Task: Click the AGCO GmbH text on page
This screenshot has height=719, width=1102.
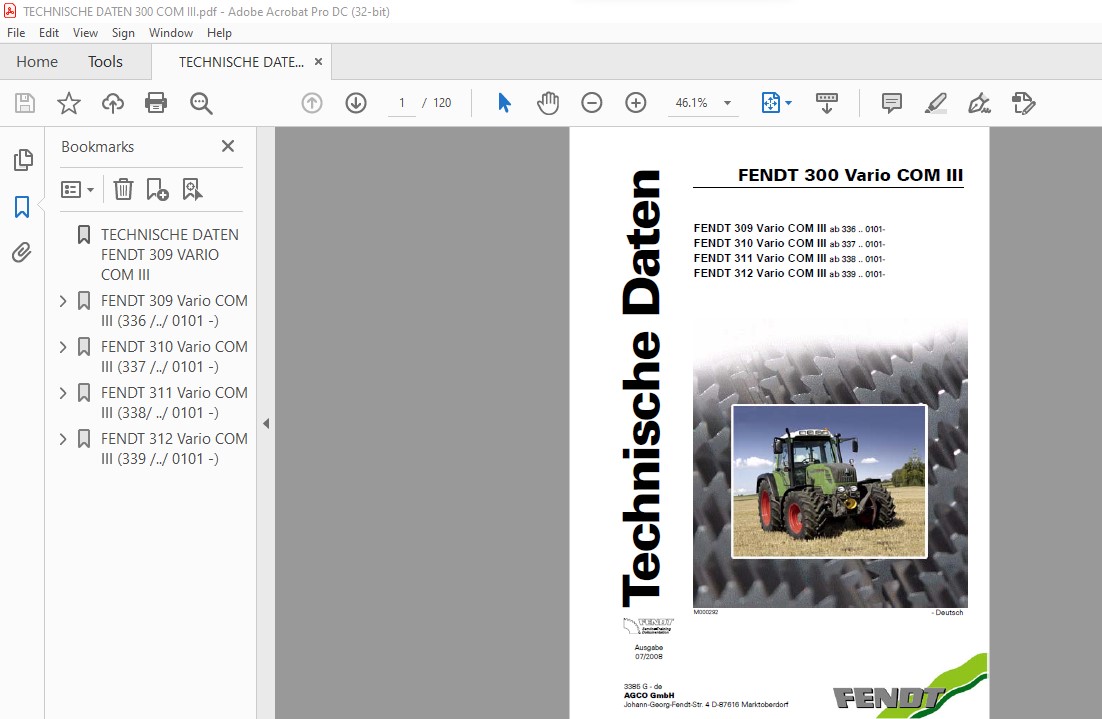Action: click(649, 695)
